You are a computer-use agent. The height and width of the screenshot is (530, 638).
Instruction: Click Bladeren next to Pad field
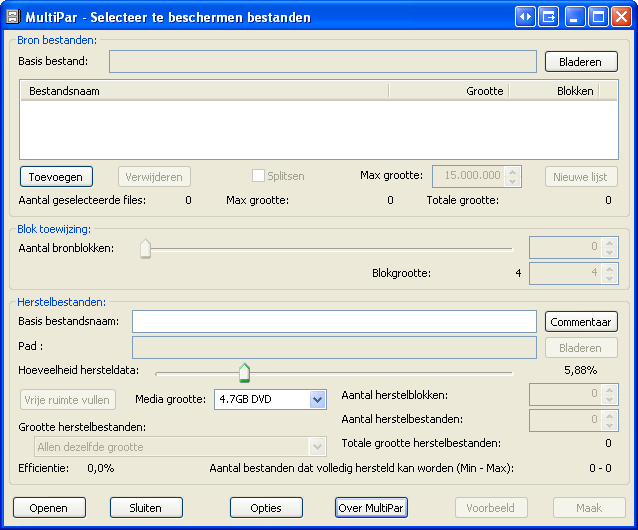581,348
